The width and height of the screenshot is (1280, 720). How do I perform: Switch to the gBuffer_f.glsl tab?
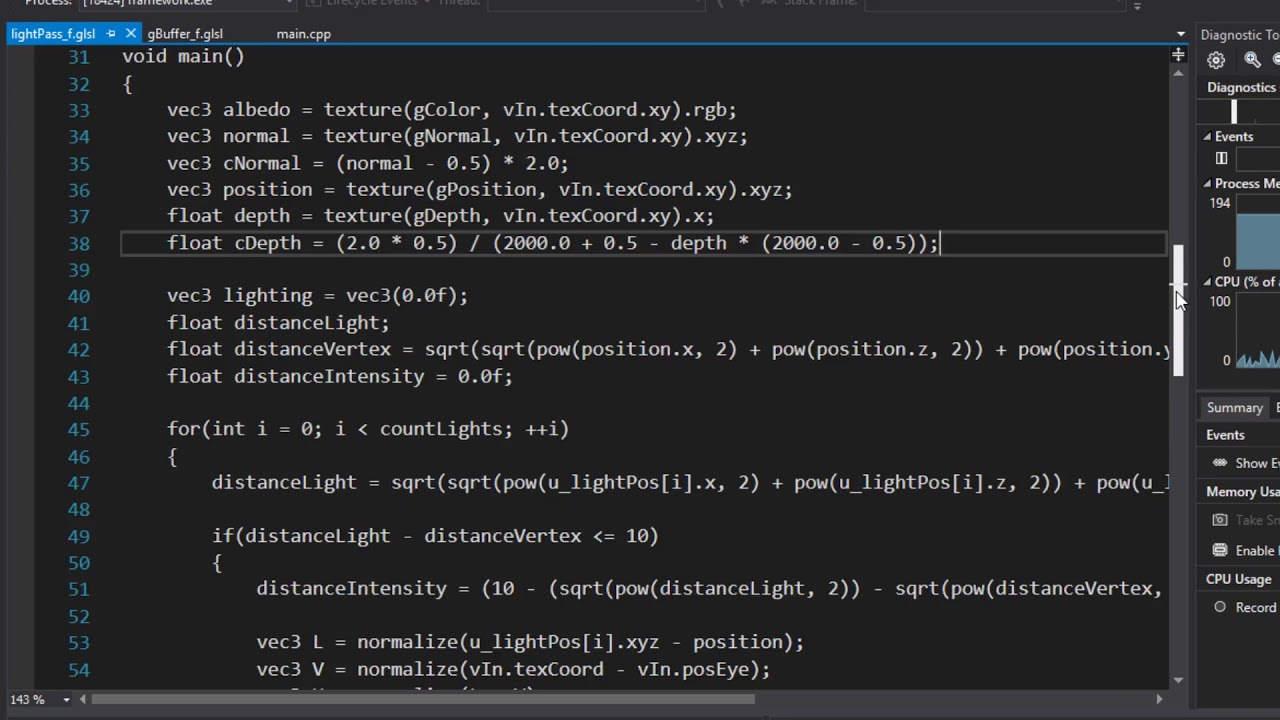click(185, 34)
